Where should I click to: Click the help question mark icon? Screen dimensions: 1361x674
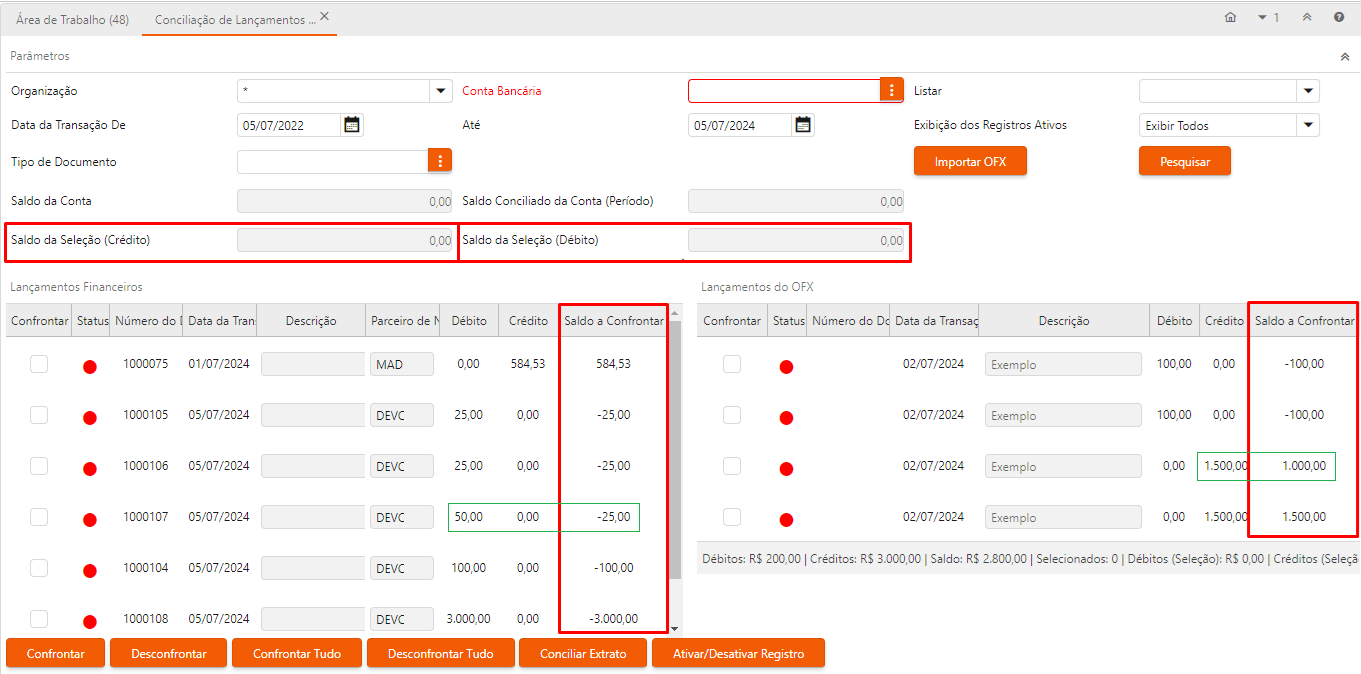(1339, 17)
